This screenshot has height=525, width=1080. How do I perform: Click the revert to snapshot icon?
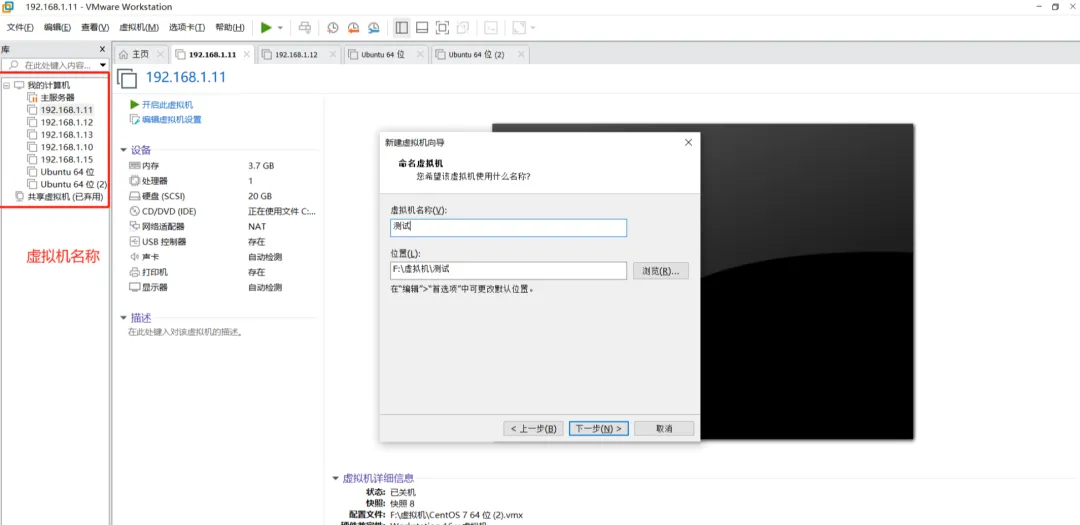353,28
